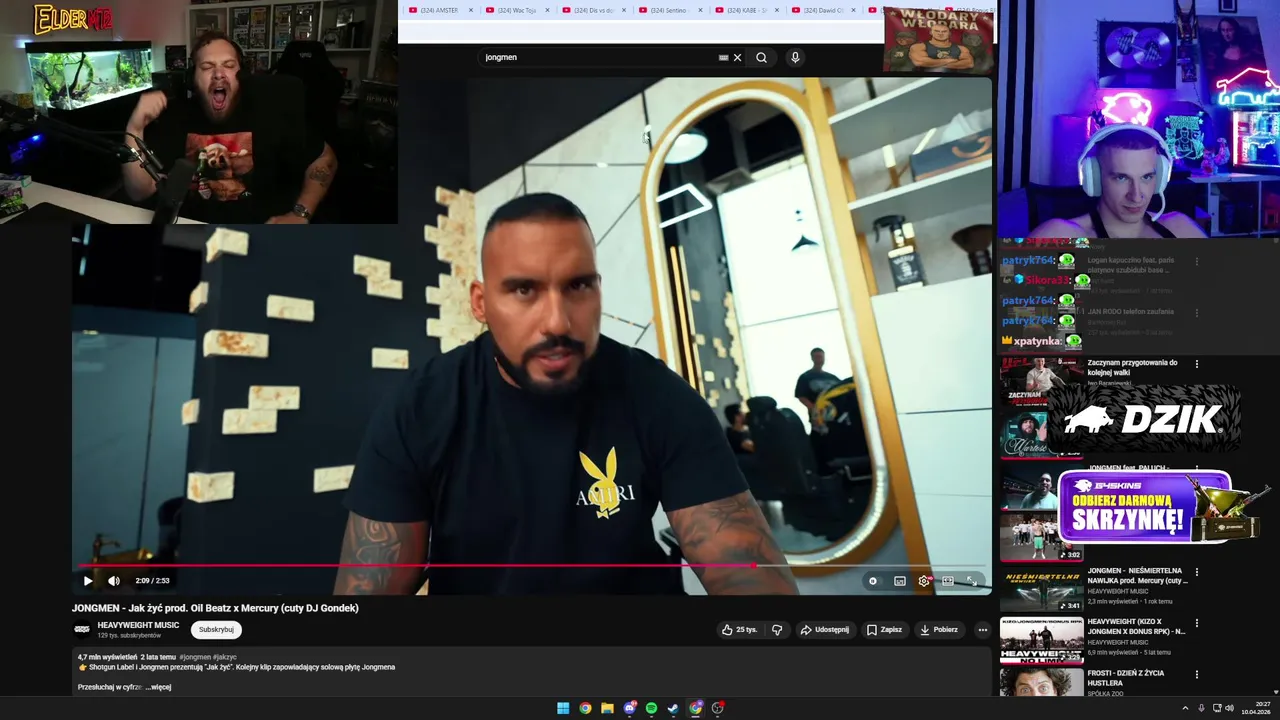Click the tray microphone icon
This screenshot has height=720, width=1280.
pos(1201,708)
